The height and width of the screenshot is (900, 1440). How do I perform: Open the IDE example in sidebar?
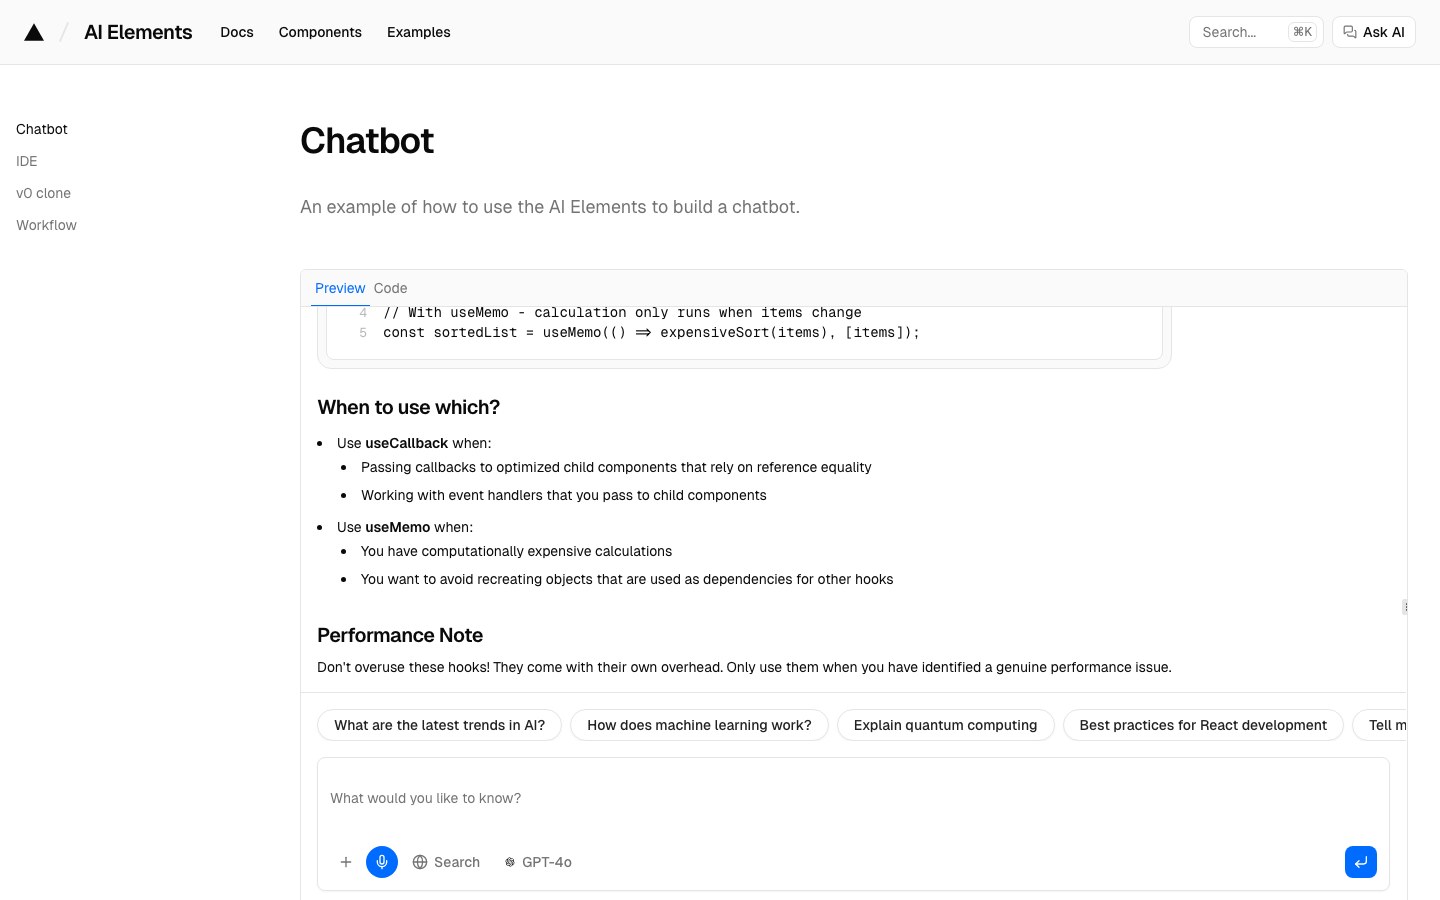[27, 161]
